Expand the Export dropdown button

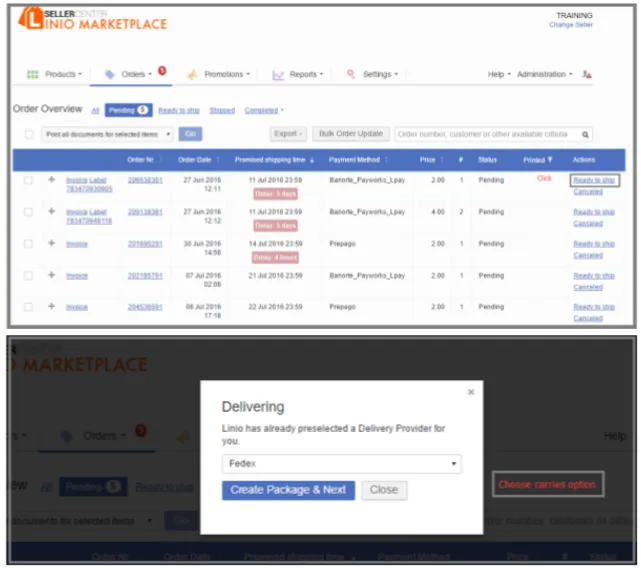point(288,134)
